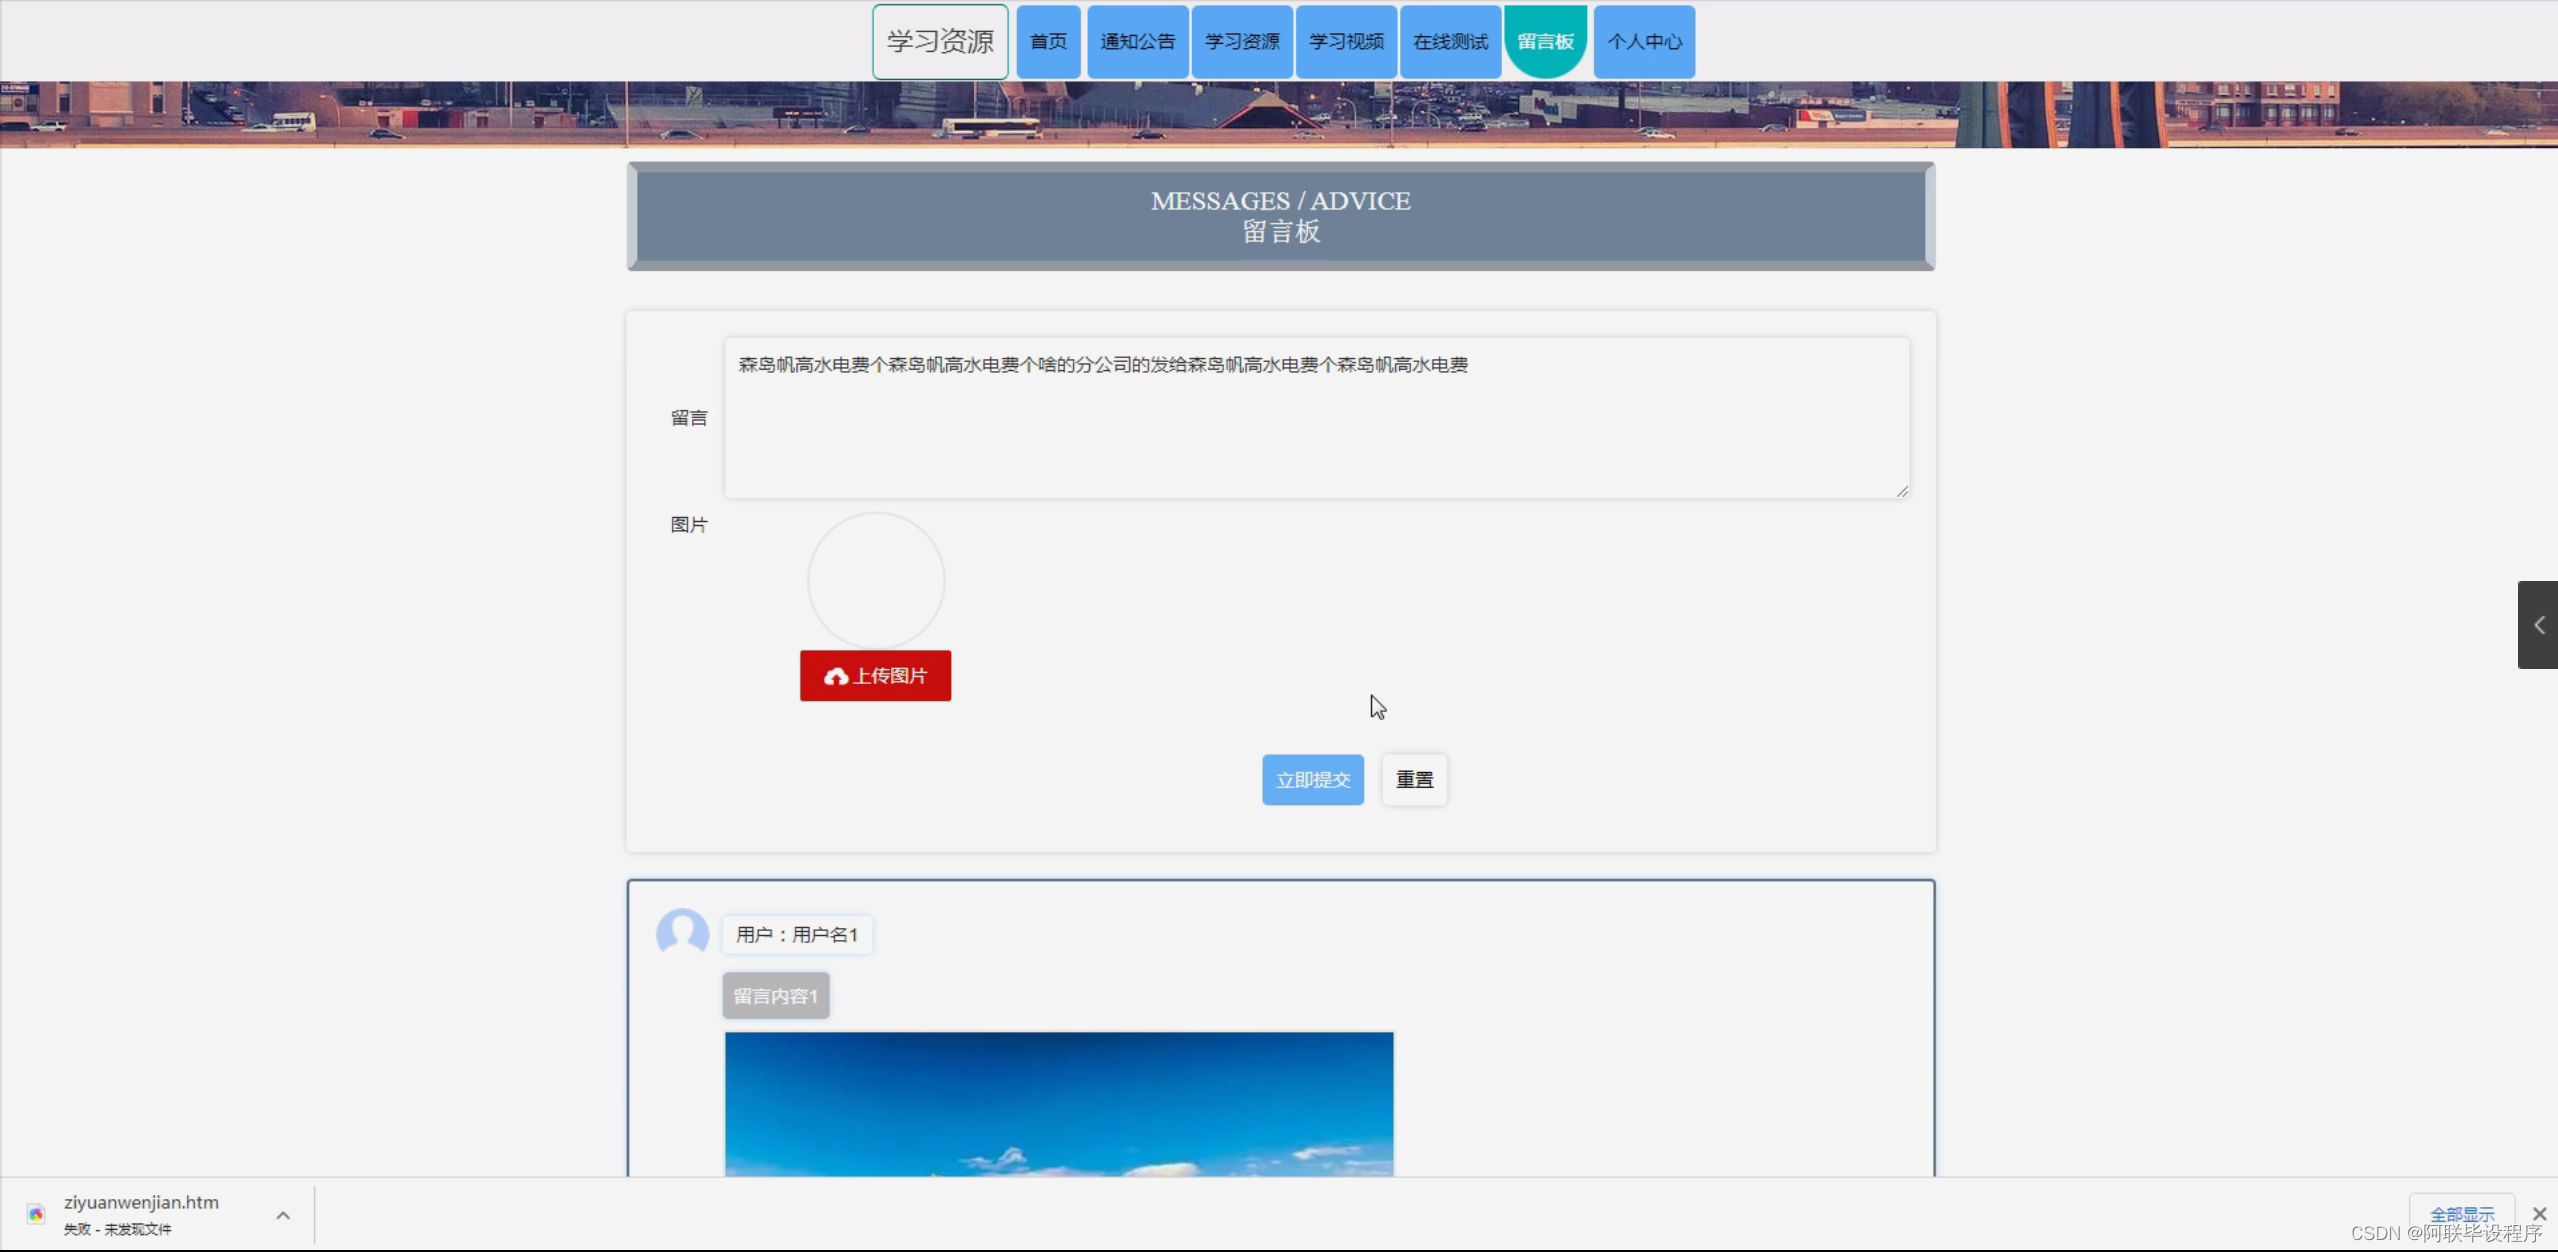Open the ziyuanwenjian.htm file icon in download bar
2558x1252 pixels.
coord(36,1213)
